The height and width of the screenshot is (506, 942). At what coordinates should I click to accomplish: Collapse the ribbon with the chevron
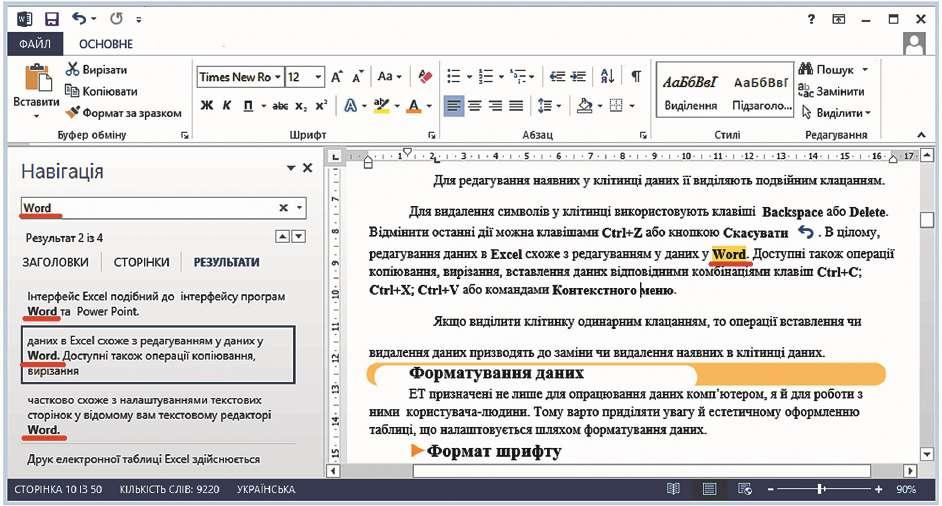tap(921, 135)
